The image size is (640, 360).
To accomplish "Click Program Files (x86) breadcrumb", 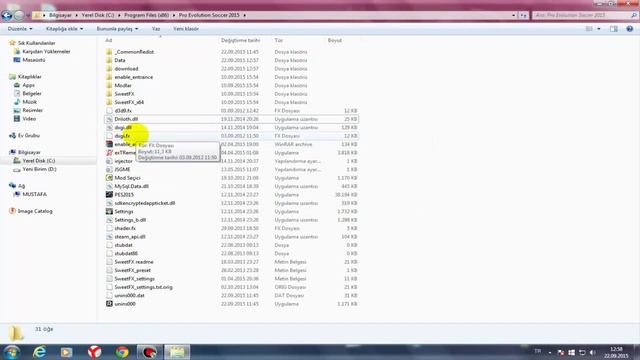I will tap(147, 15).
